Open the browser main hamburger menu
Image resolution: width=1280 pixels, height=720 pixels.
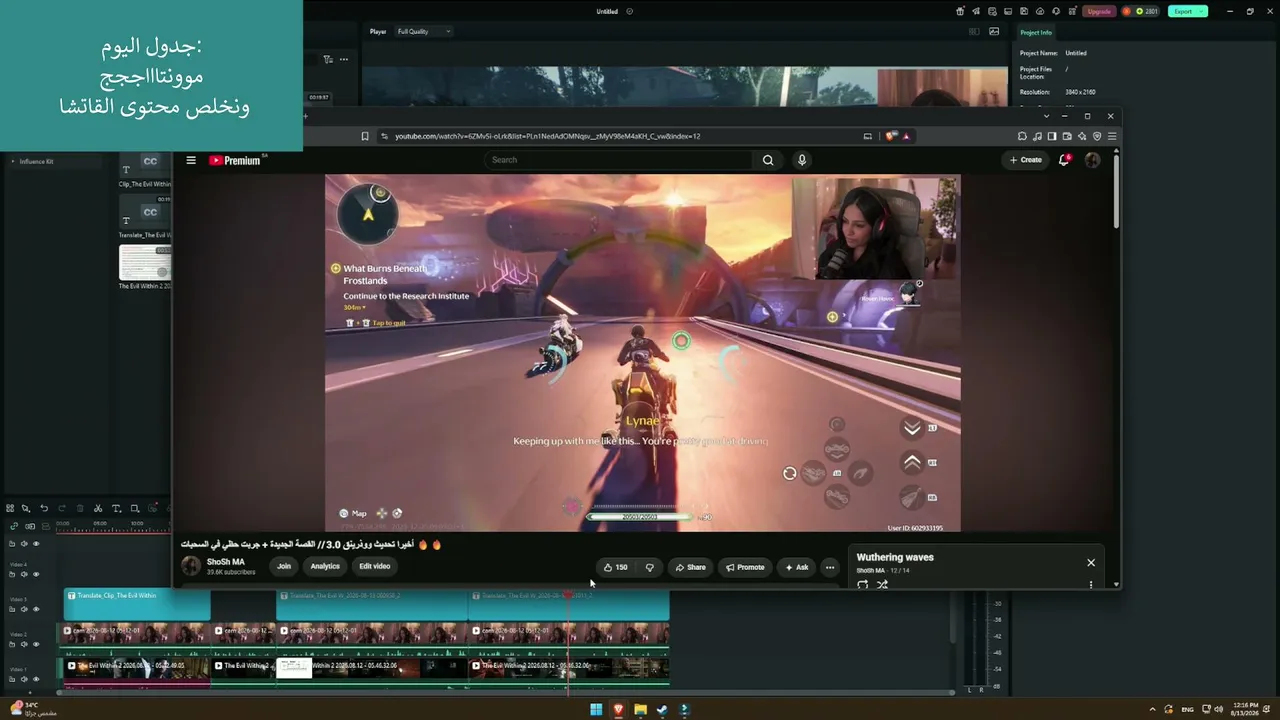(x=1112, y=136)
